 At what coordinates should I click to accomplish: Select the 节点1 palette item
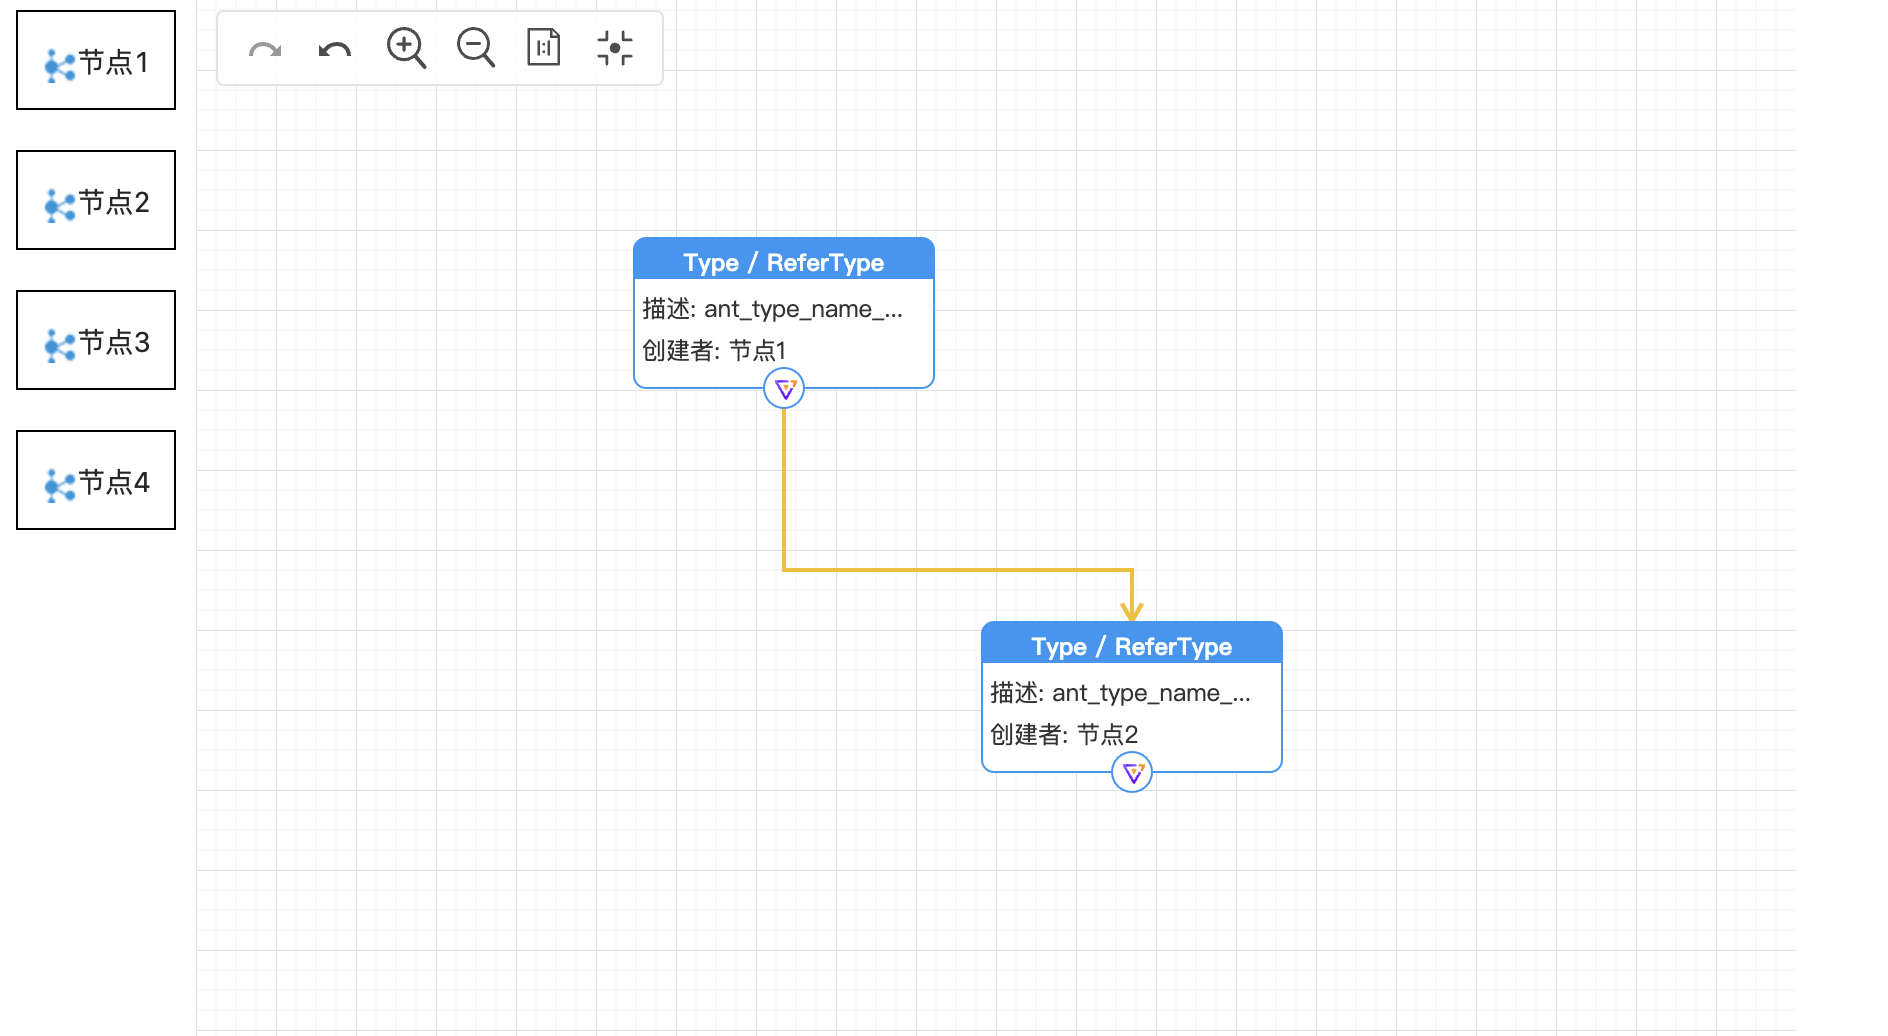click(x=96, y=60)
